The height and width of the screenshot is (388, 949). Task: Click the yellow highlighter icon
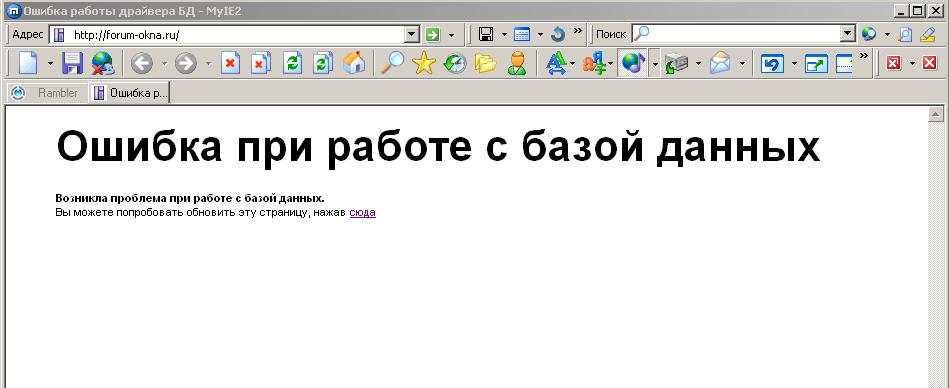point(927,35)
